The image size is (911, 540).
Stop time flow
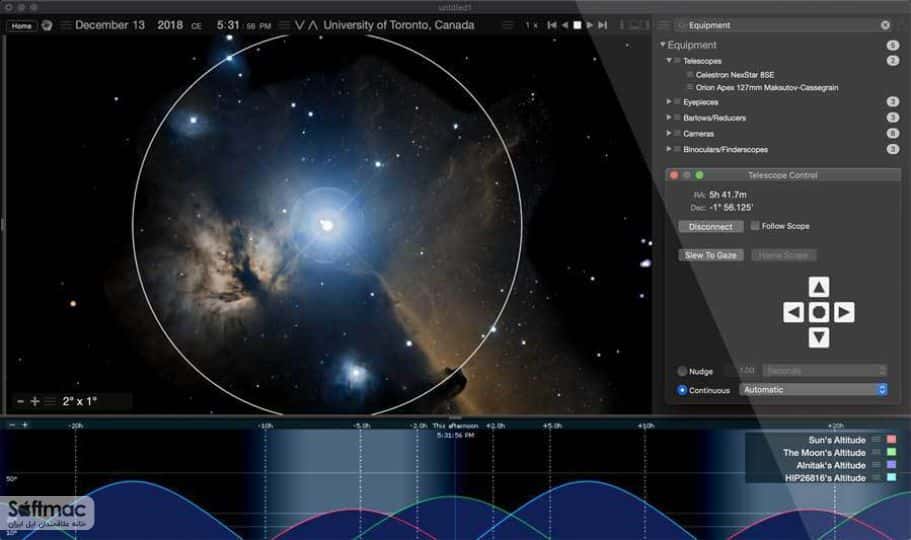click(577, 25)
